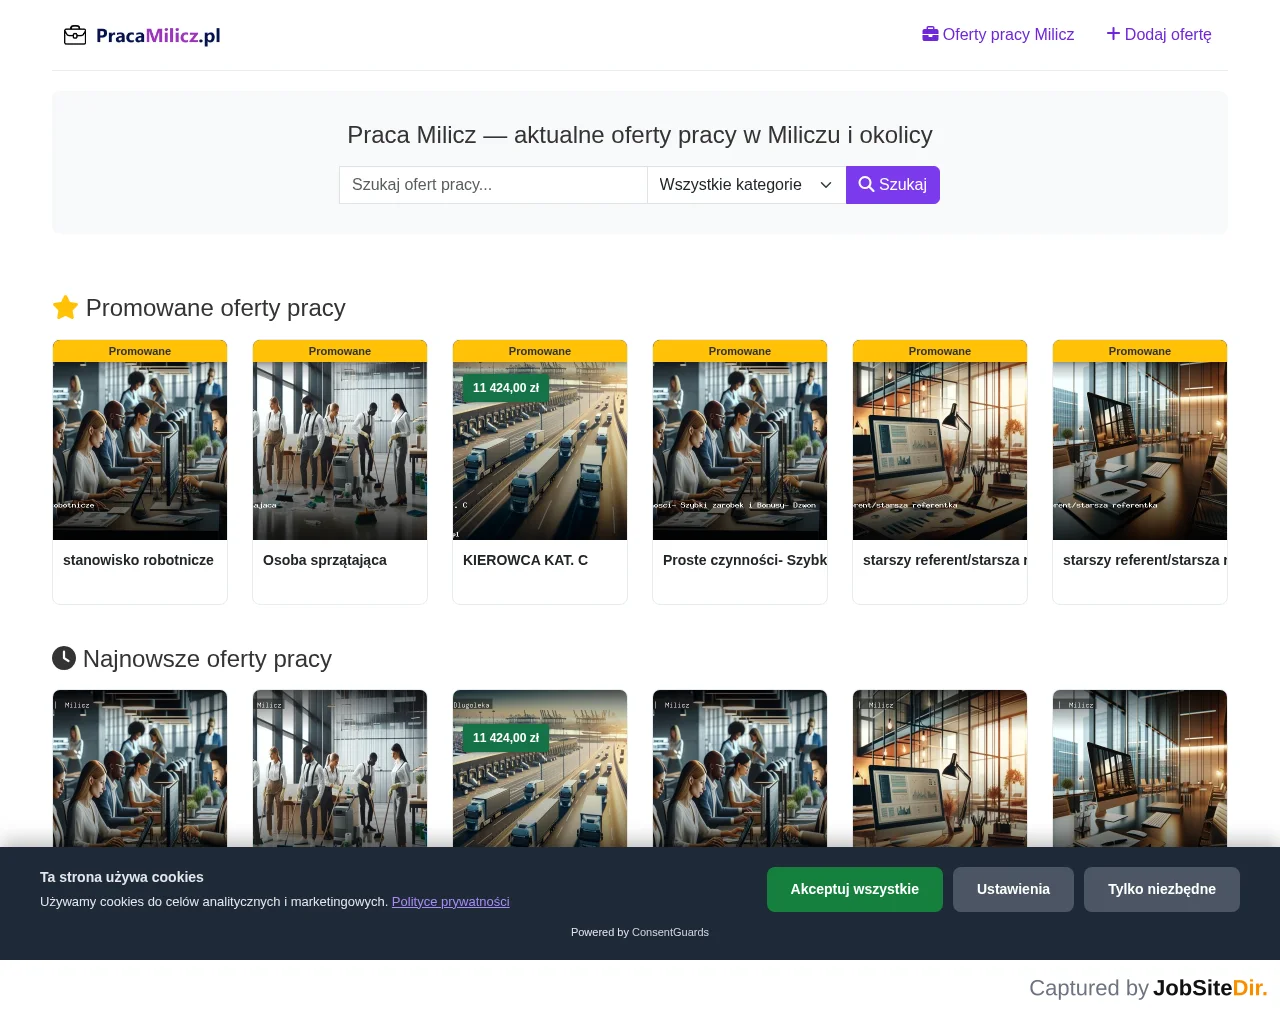Image resolution: width=1280 pixels, height=1018 pixels.
Task: Expand the Wszystkie kategorie dropdown
Action: [746, 185]
